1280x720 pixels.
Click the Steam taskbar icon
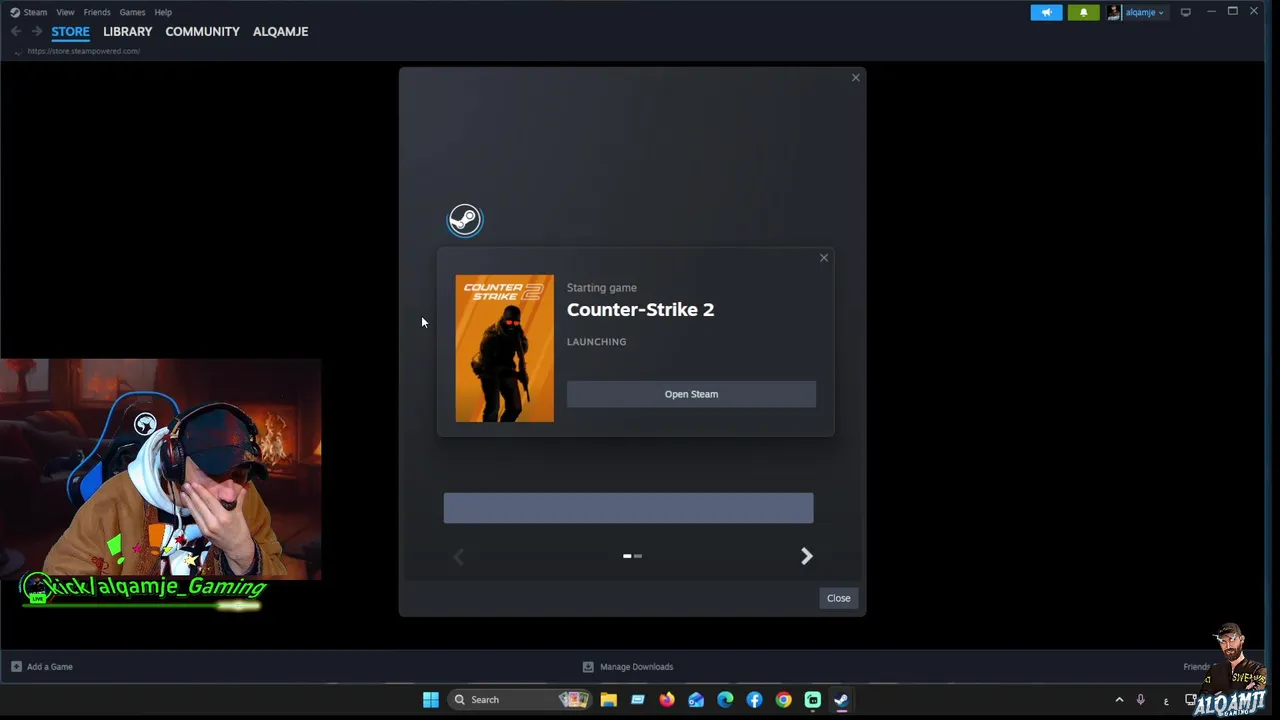(x=842, y=700)
